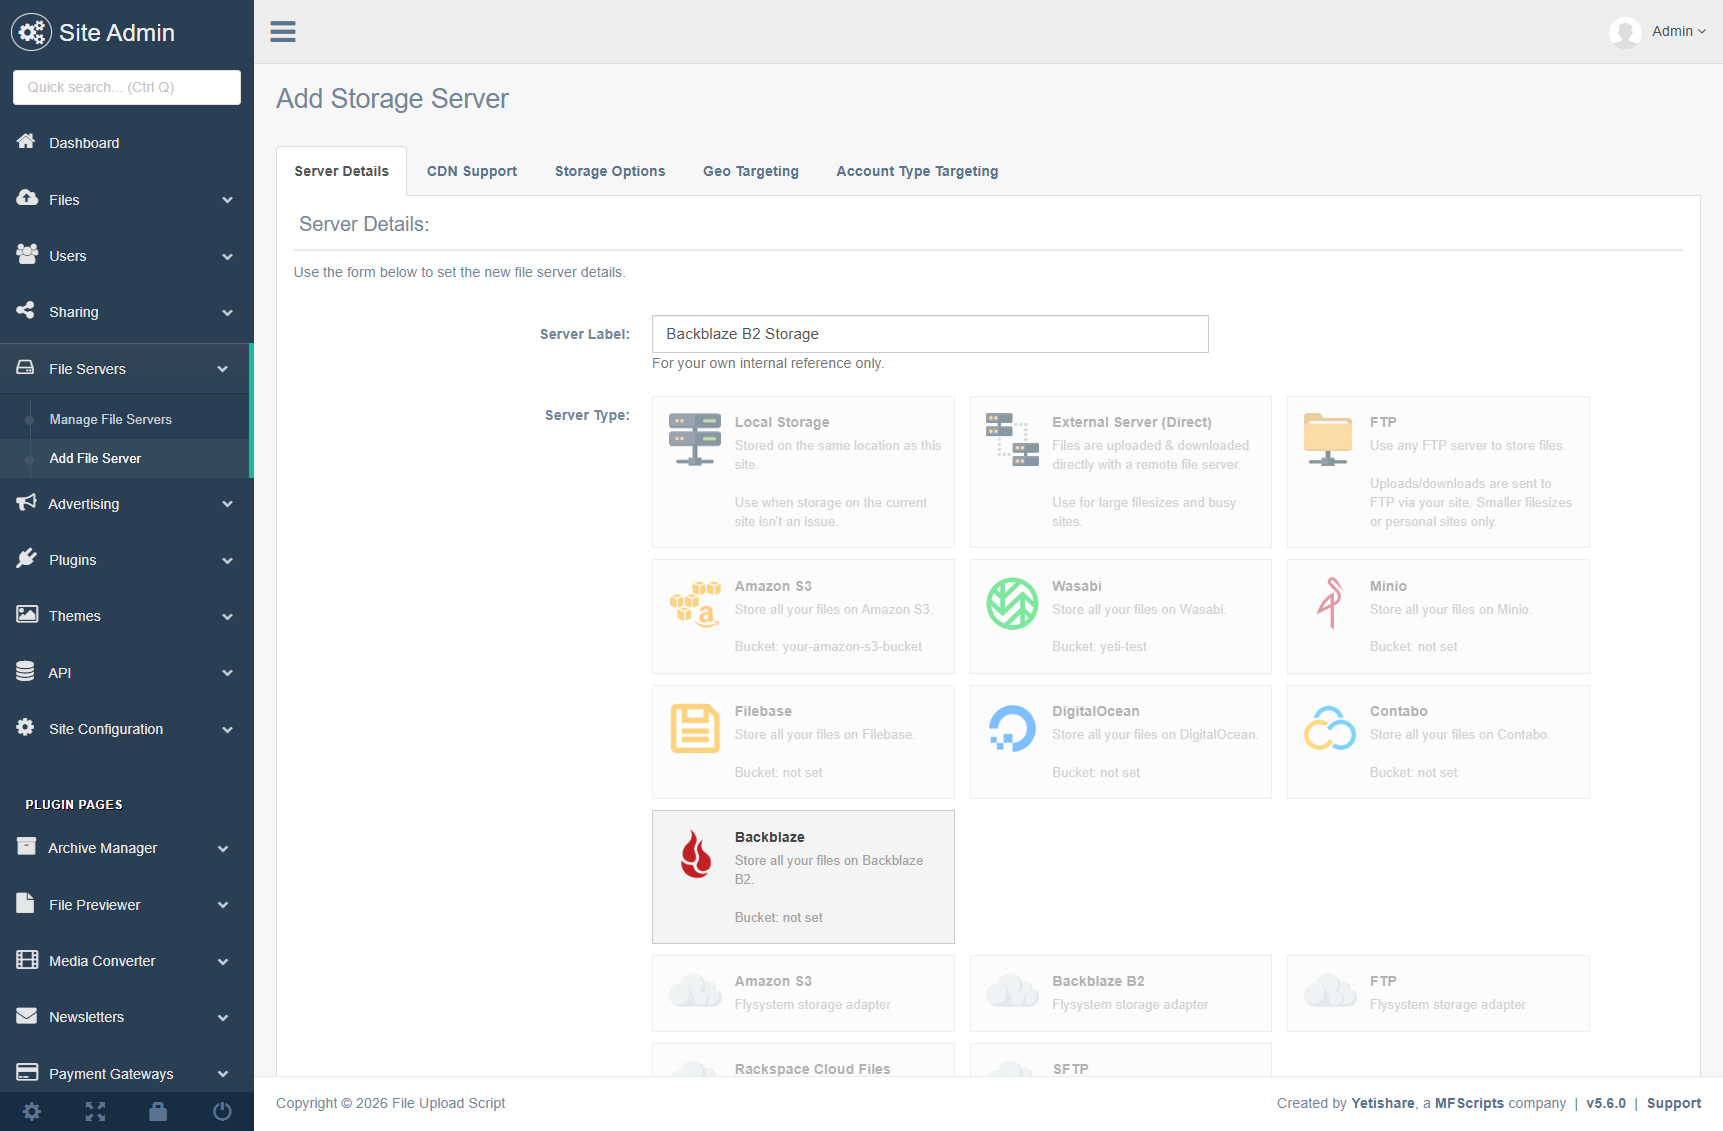Focus the Quick search box

pos(126,87)
